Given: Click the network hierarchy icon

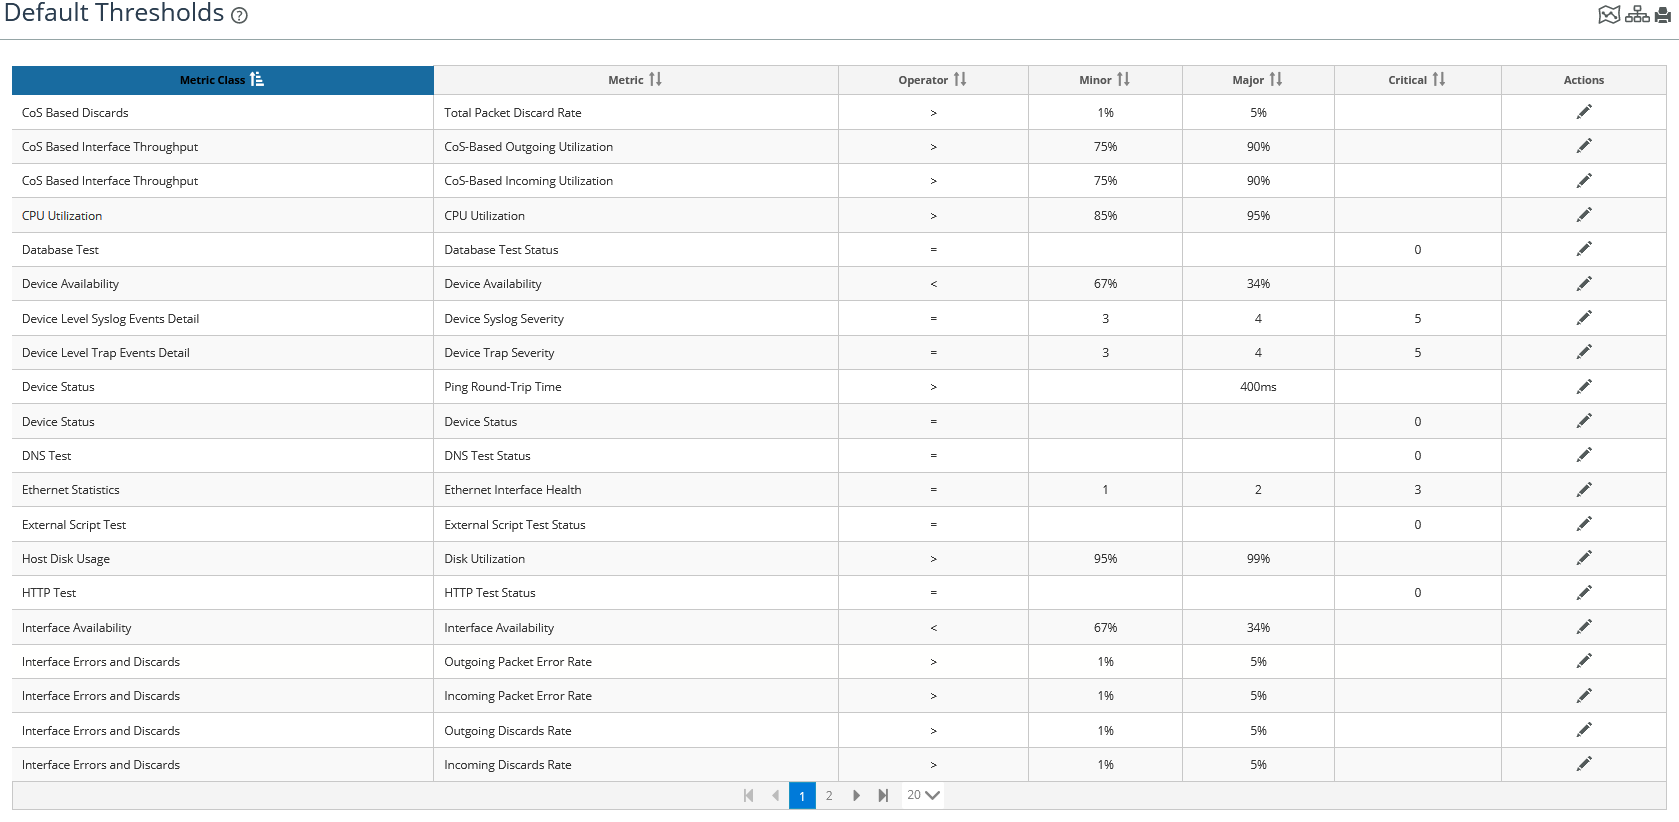Looking at the screenshot, I should tap(1637, 15).
